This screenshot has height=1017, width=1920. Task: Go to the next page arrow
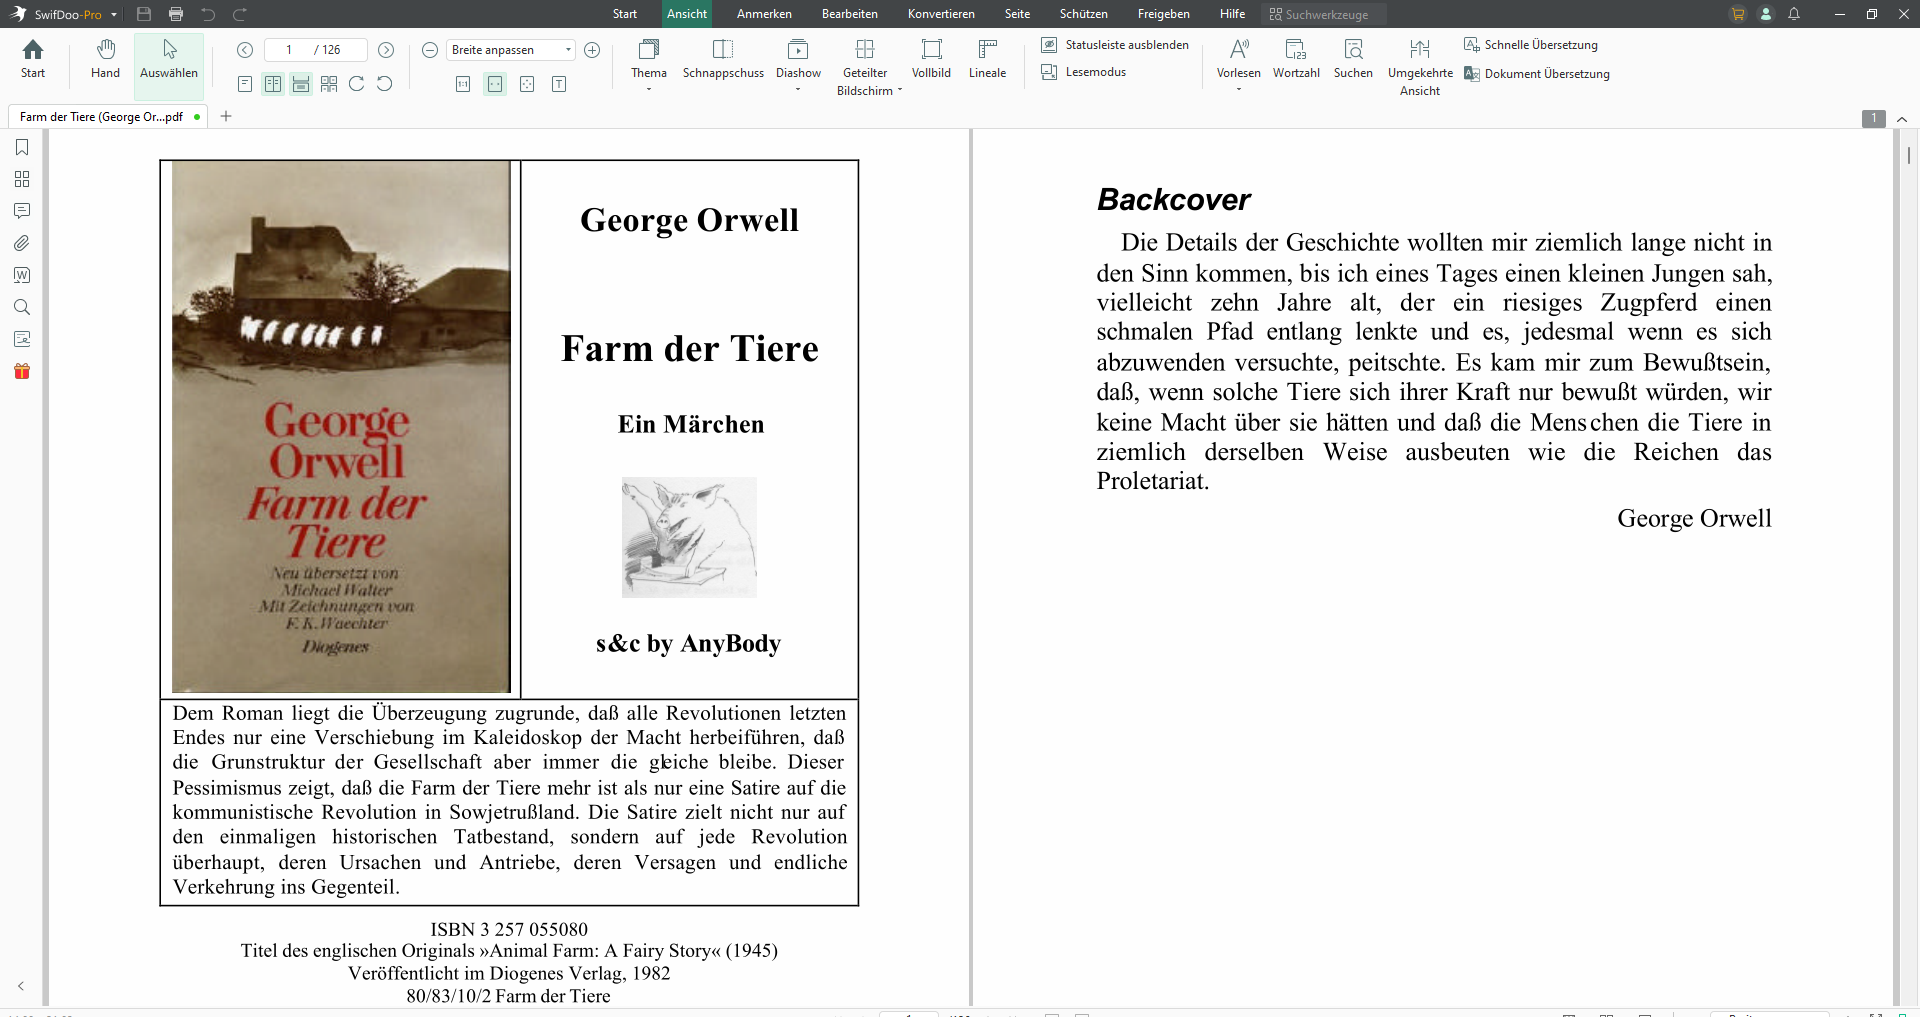coord(386,50)
